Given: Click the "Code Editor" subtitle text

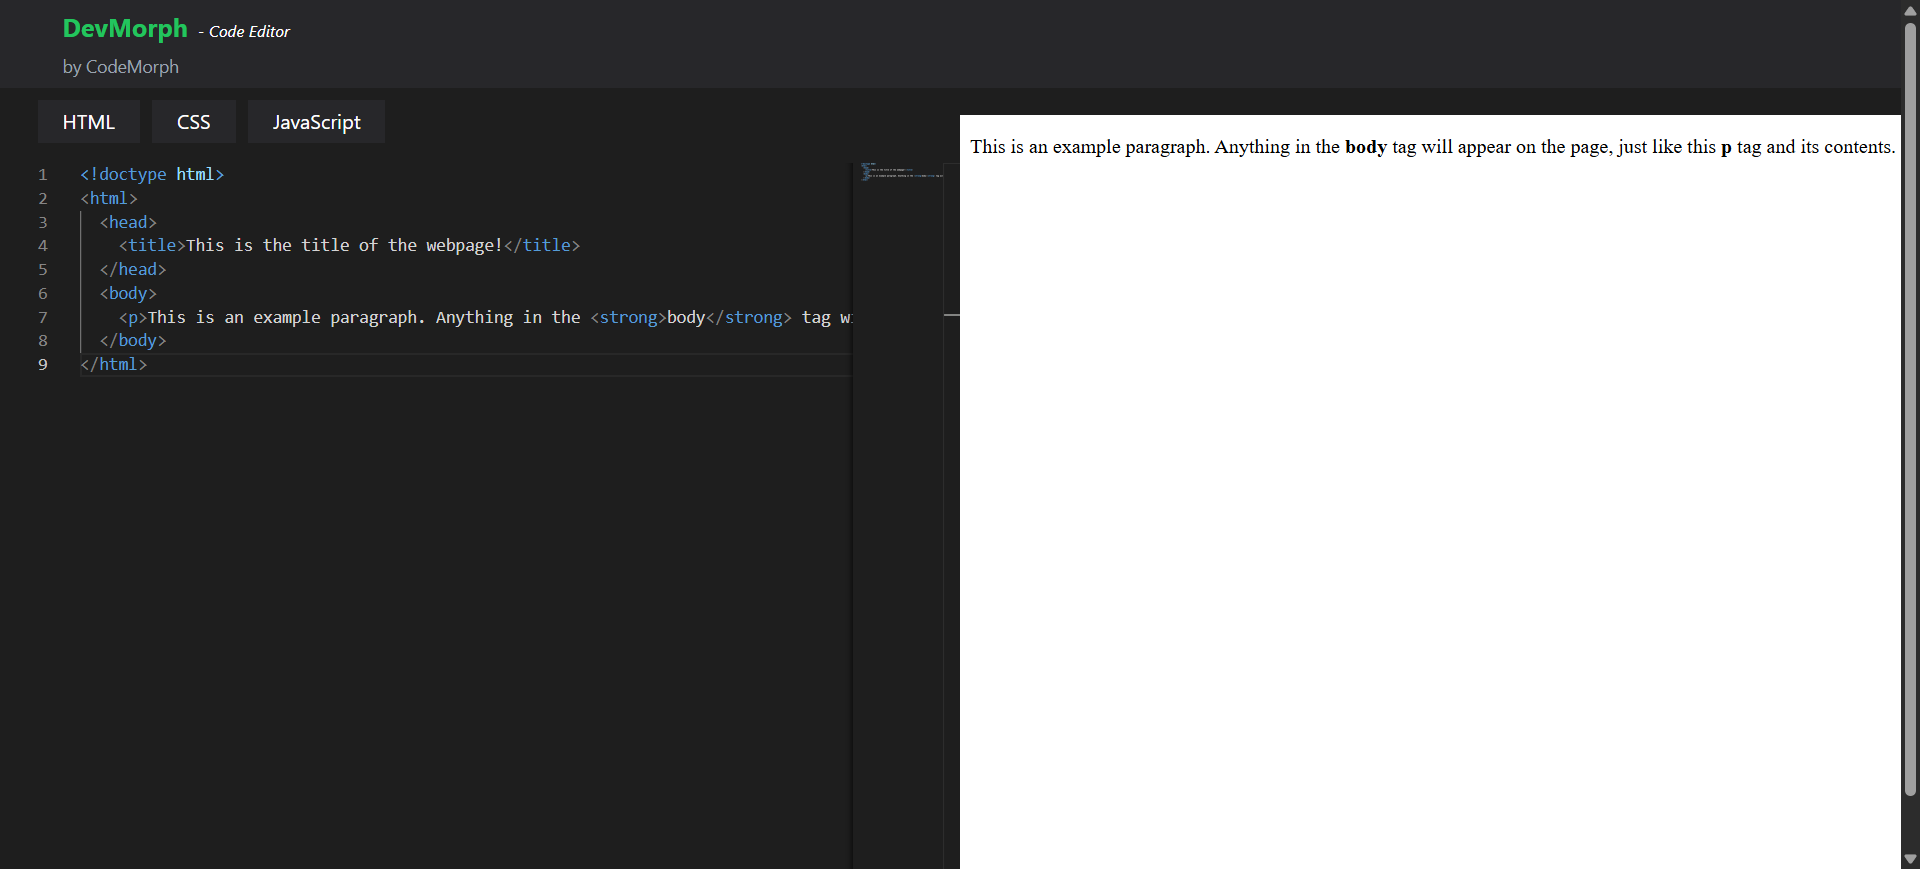Looking at the screenshot, I should (x=249, y=32).
